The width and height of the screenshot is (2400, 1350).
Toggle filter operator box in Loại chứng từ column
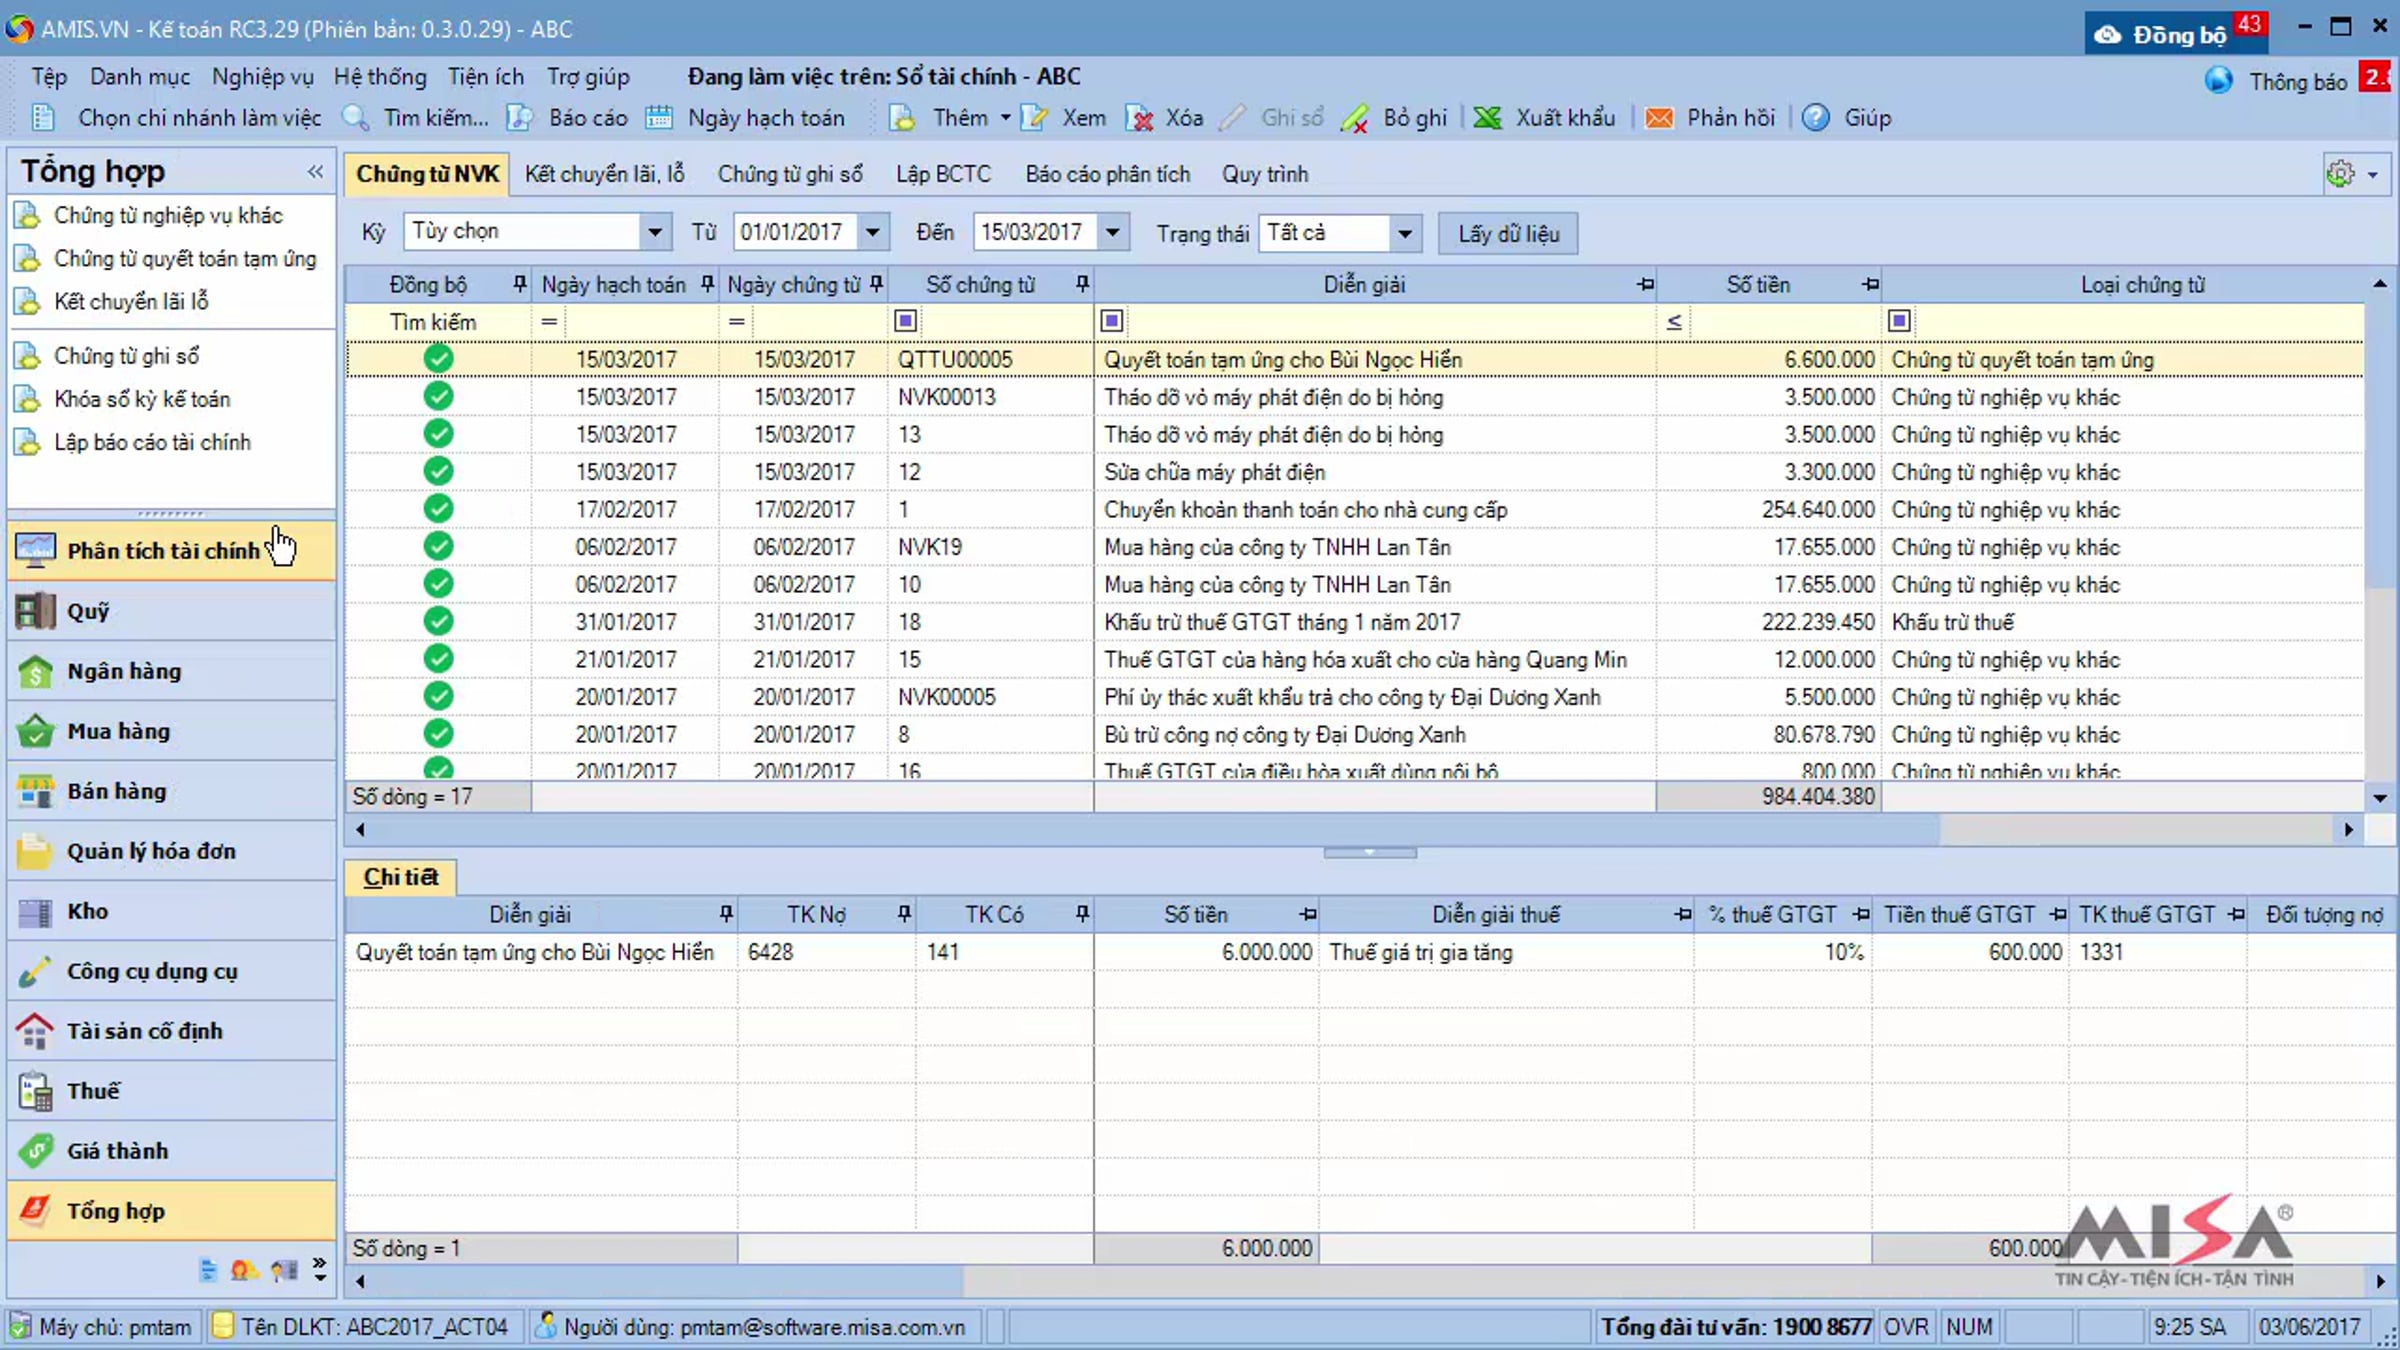[1899, 321]
